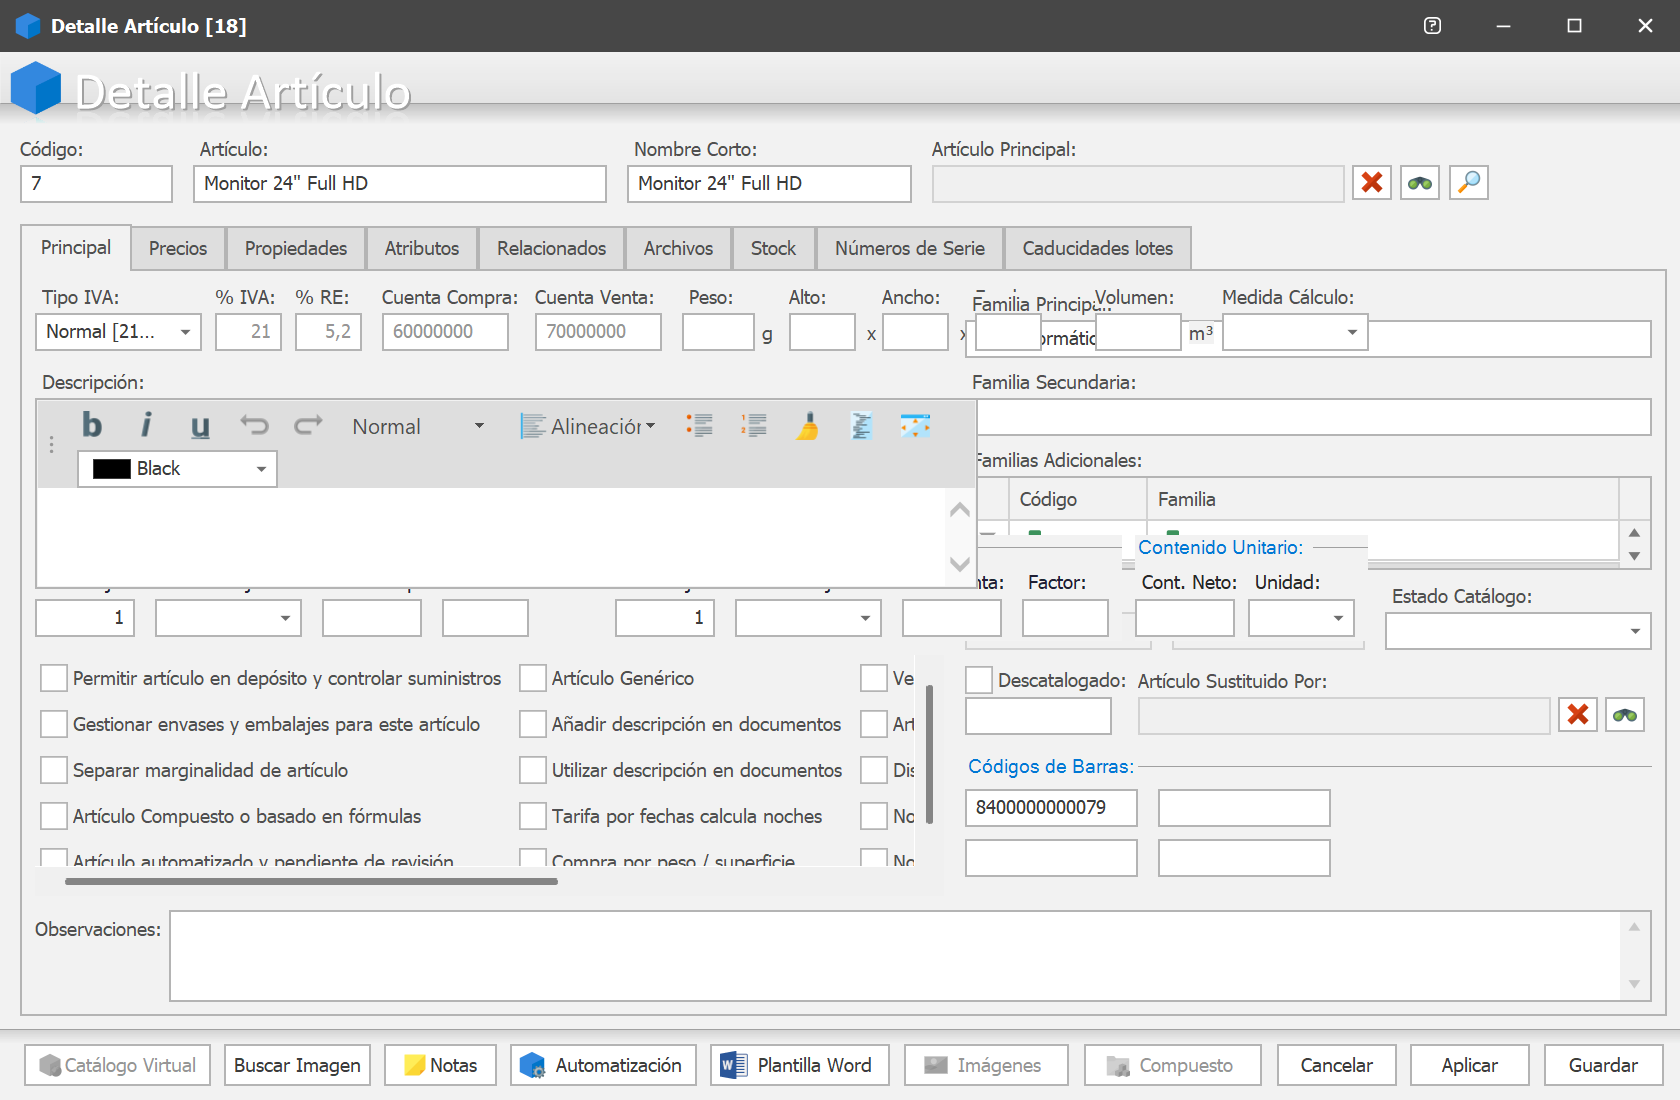Insert a numbered list in the description
The height and width of the screenshot is (1100, 1680).
click(x=754, y=426)
